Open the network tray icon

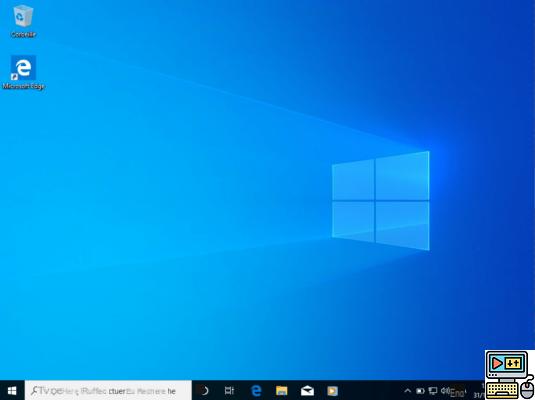[x=433, y=391]
